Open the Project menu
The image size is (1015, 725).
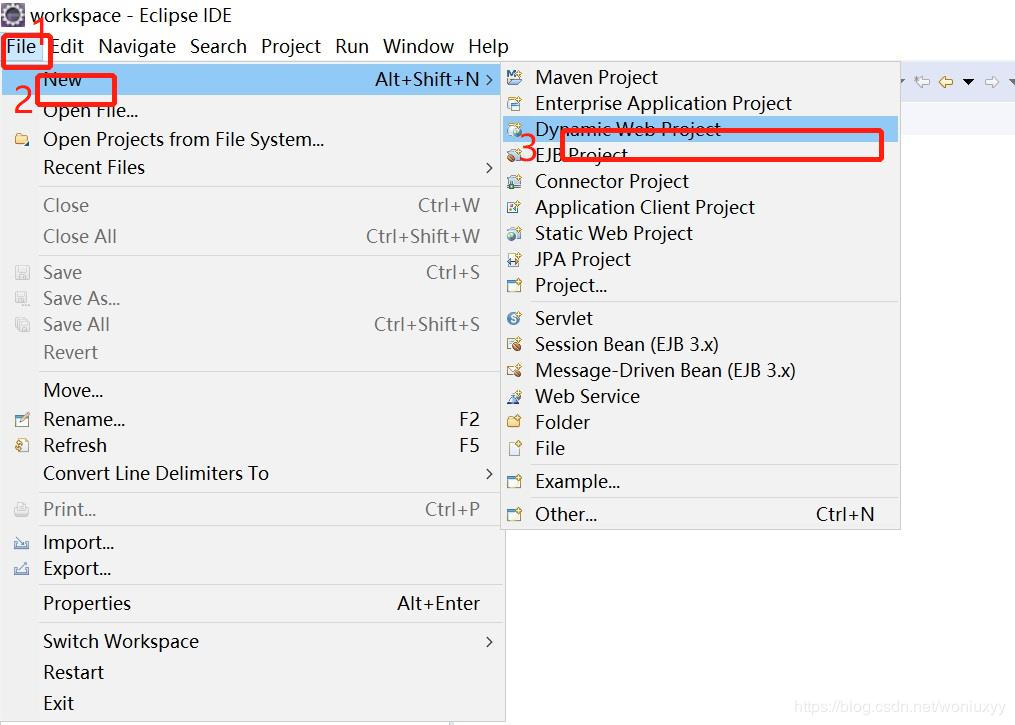click(x=291, y=47)
